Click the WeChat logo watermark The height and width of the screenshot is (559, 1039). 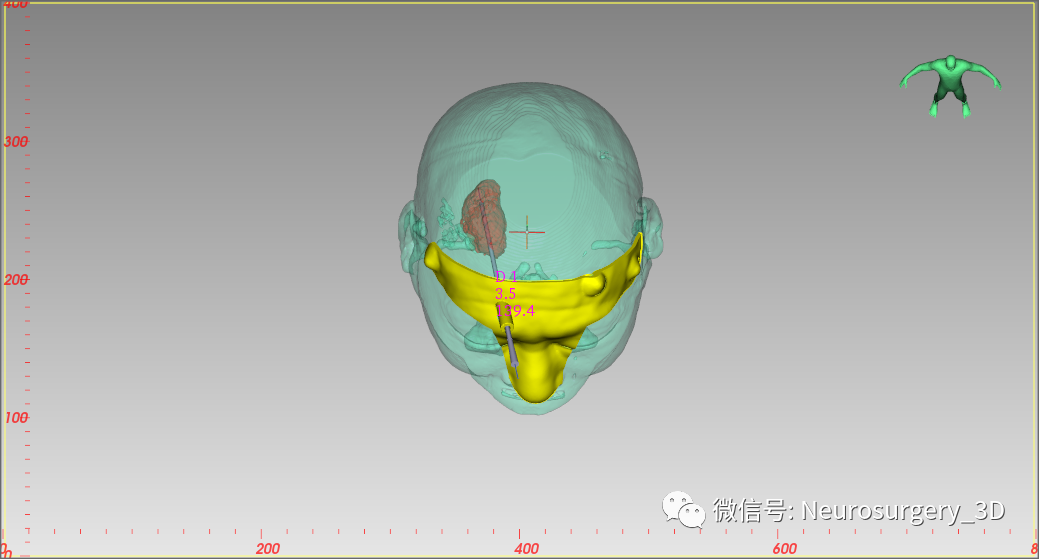[x=681, y=509]
